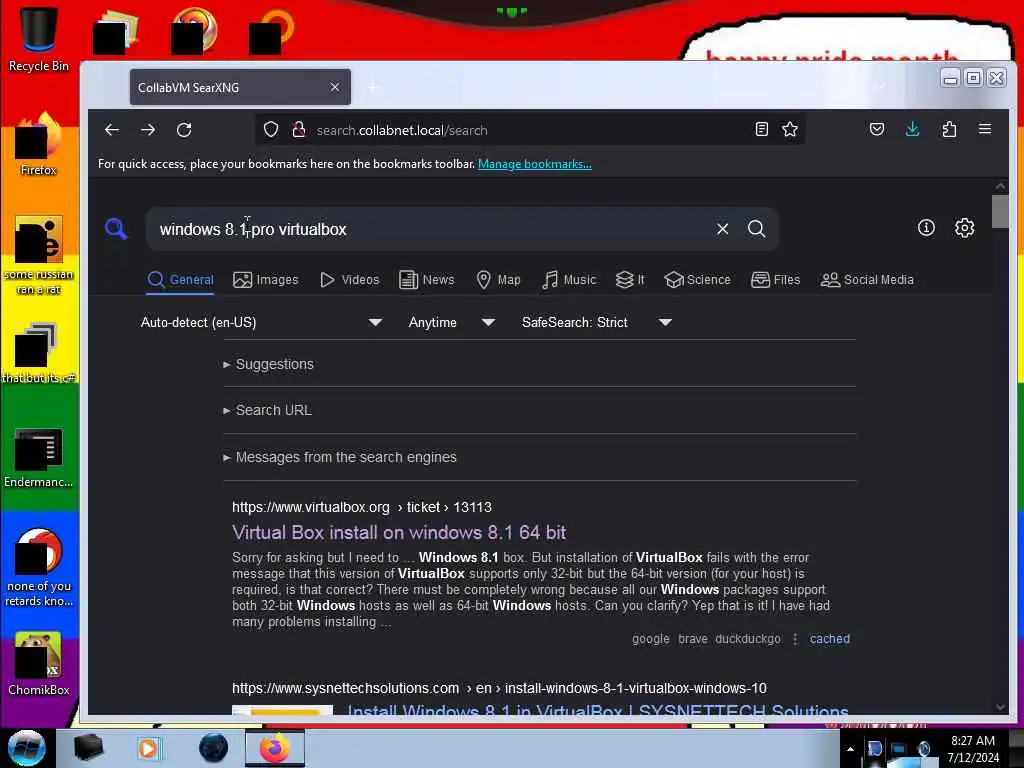Open a new tab with the plus button
1024x768 pixels.
(x=373, y=88)
